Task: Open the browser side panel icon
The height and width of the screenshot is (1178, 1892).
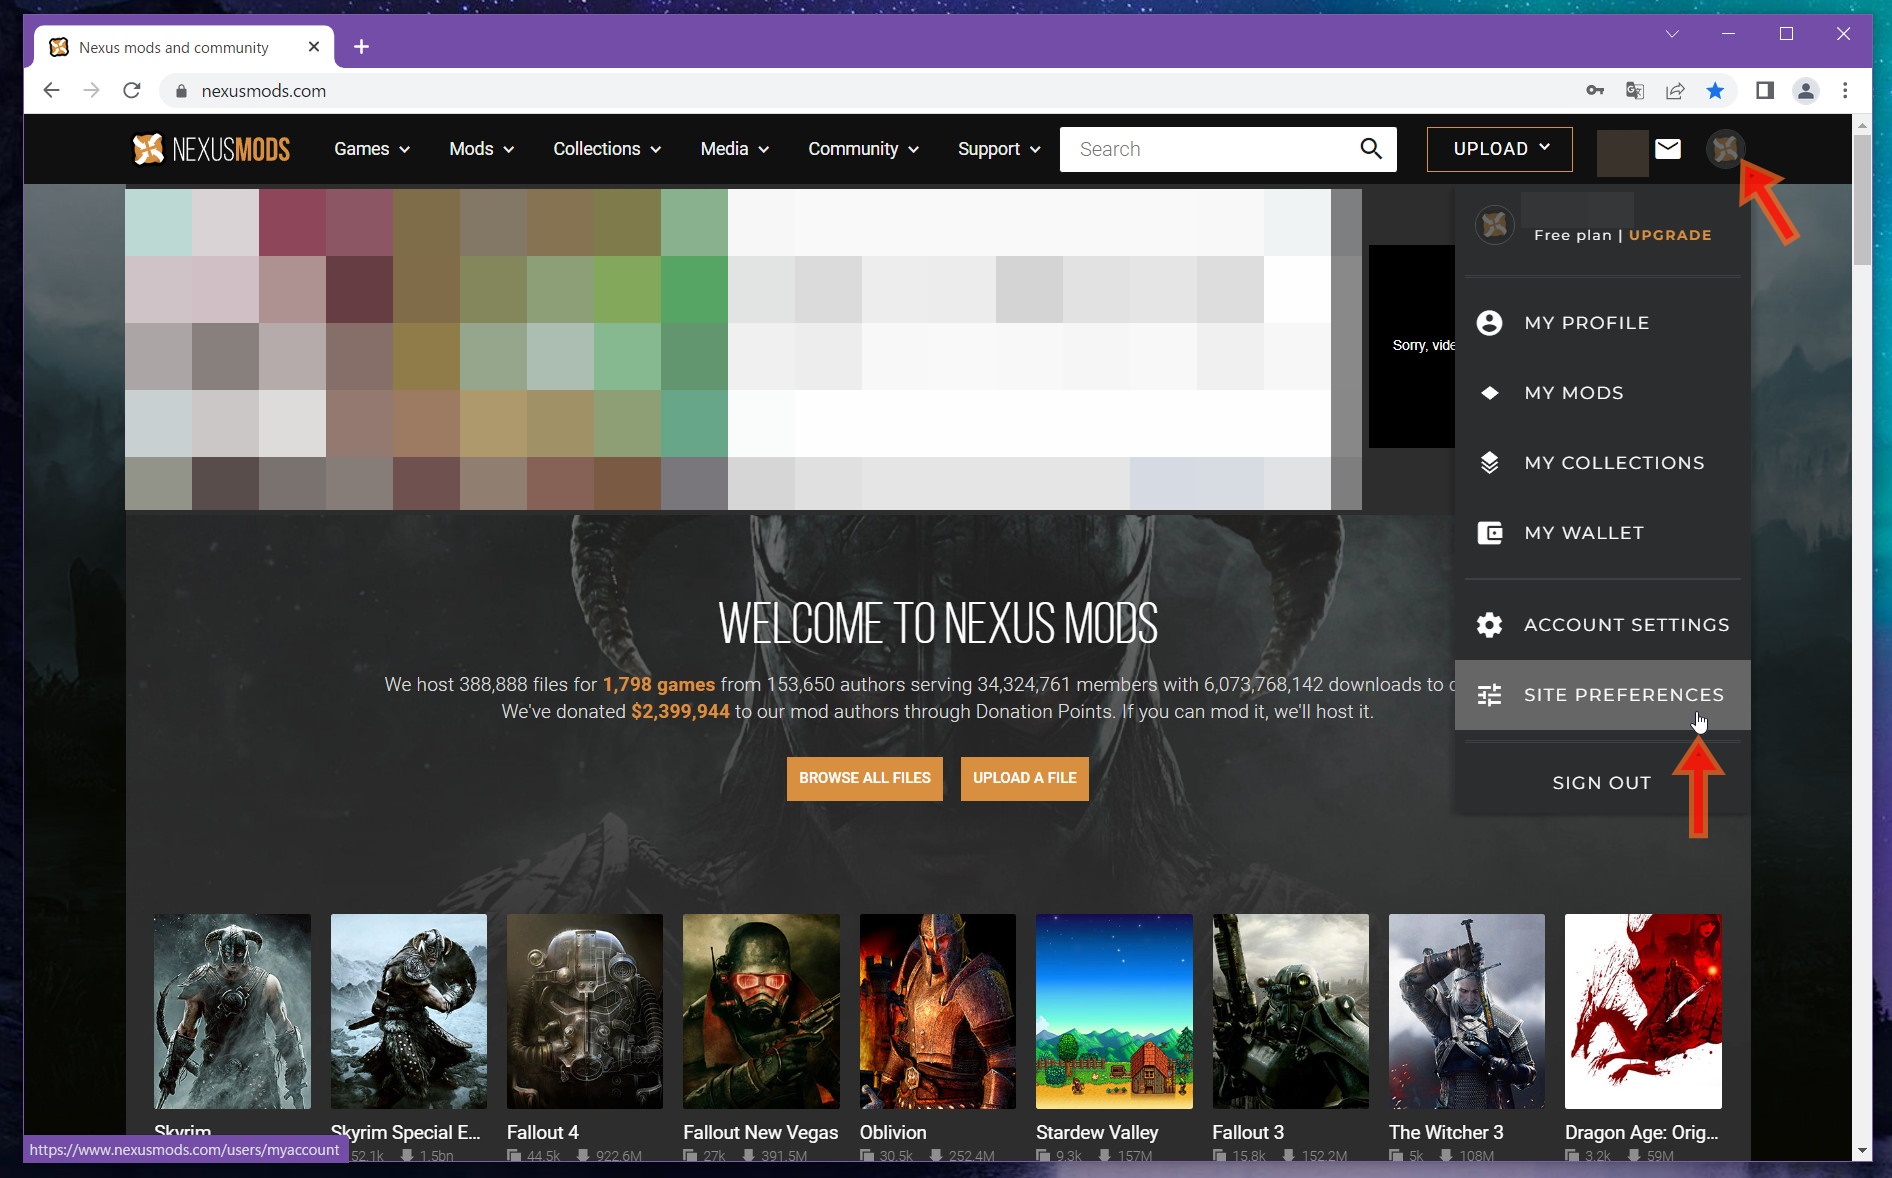Action: [1765, 91]
